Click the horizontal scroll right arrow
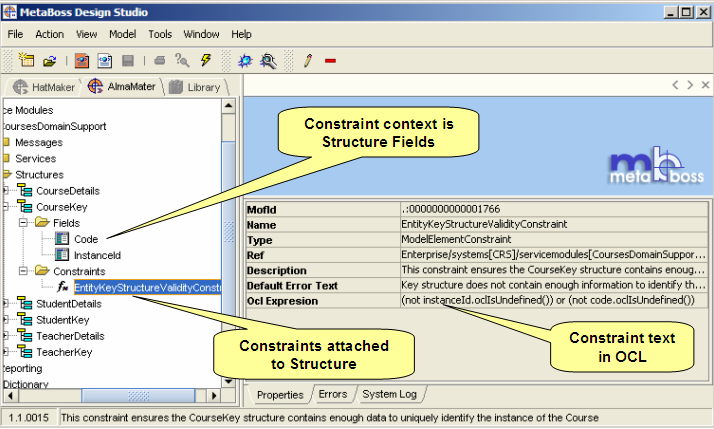This screenshot has width=714, height=429. 214,395
